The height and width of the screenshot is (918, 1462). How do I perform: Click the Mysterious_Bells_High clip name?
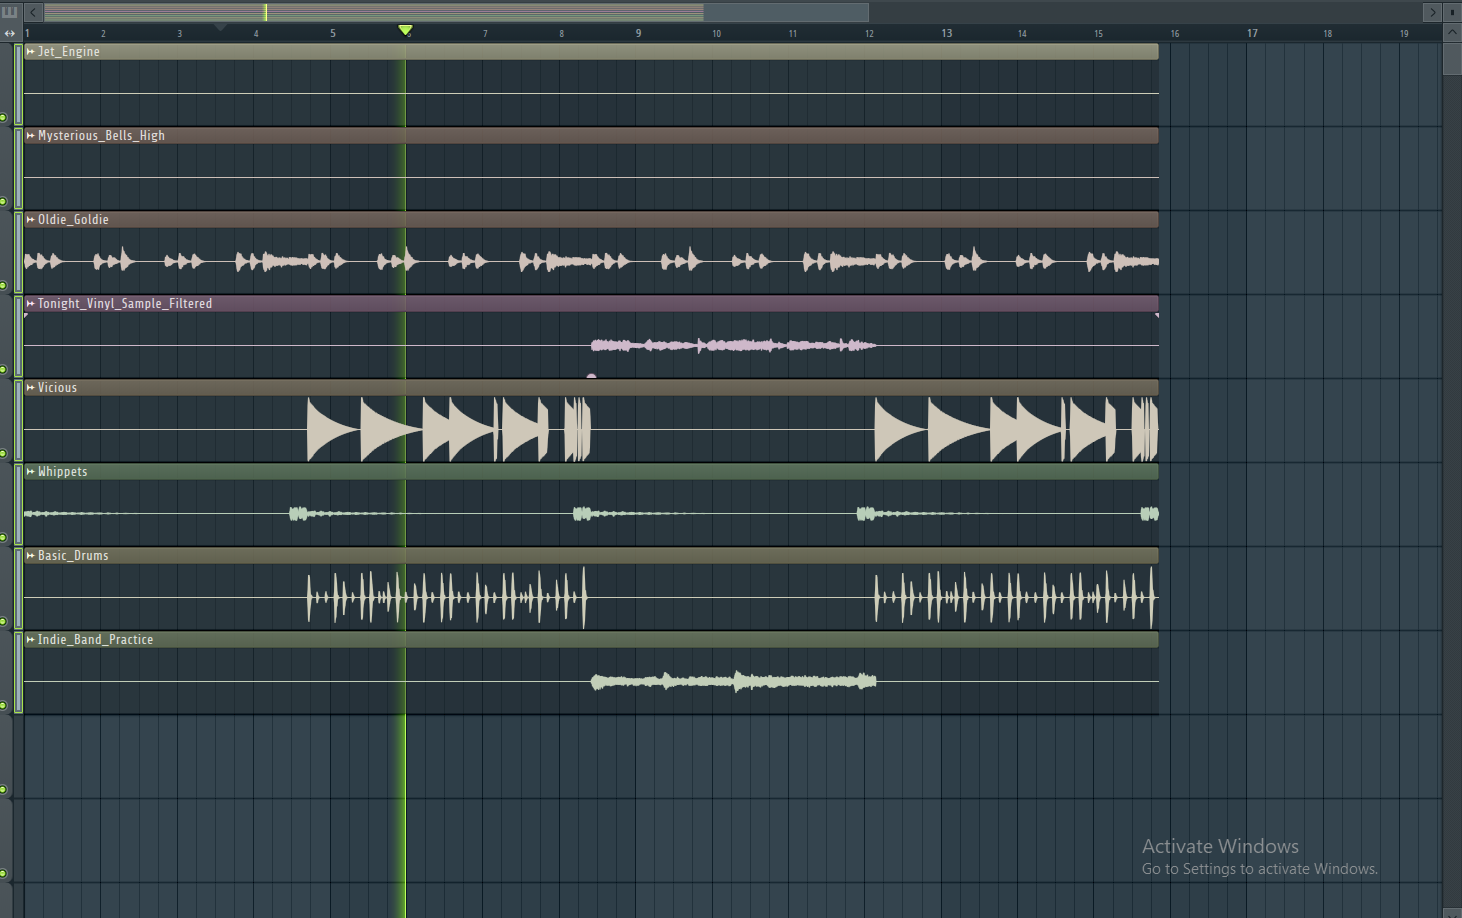tap(101, 135)
